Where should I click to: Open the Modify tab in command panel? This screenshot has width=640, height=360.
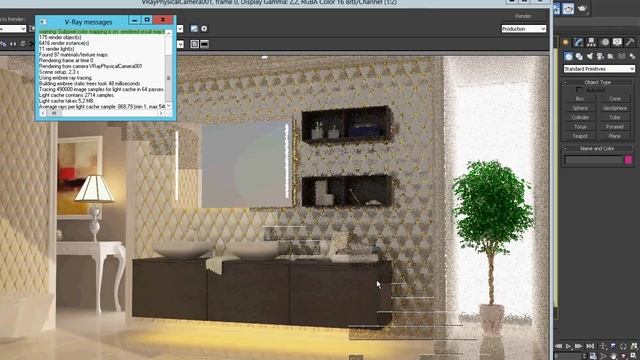point(578,42)
